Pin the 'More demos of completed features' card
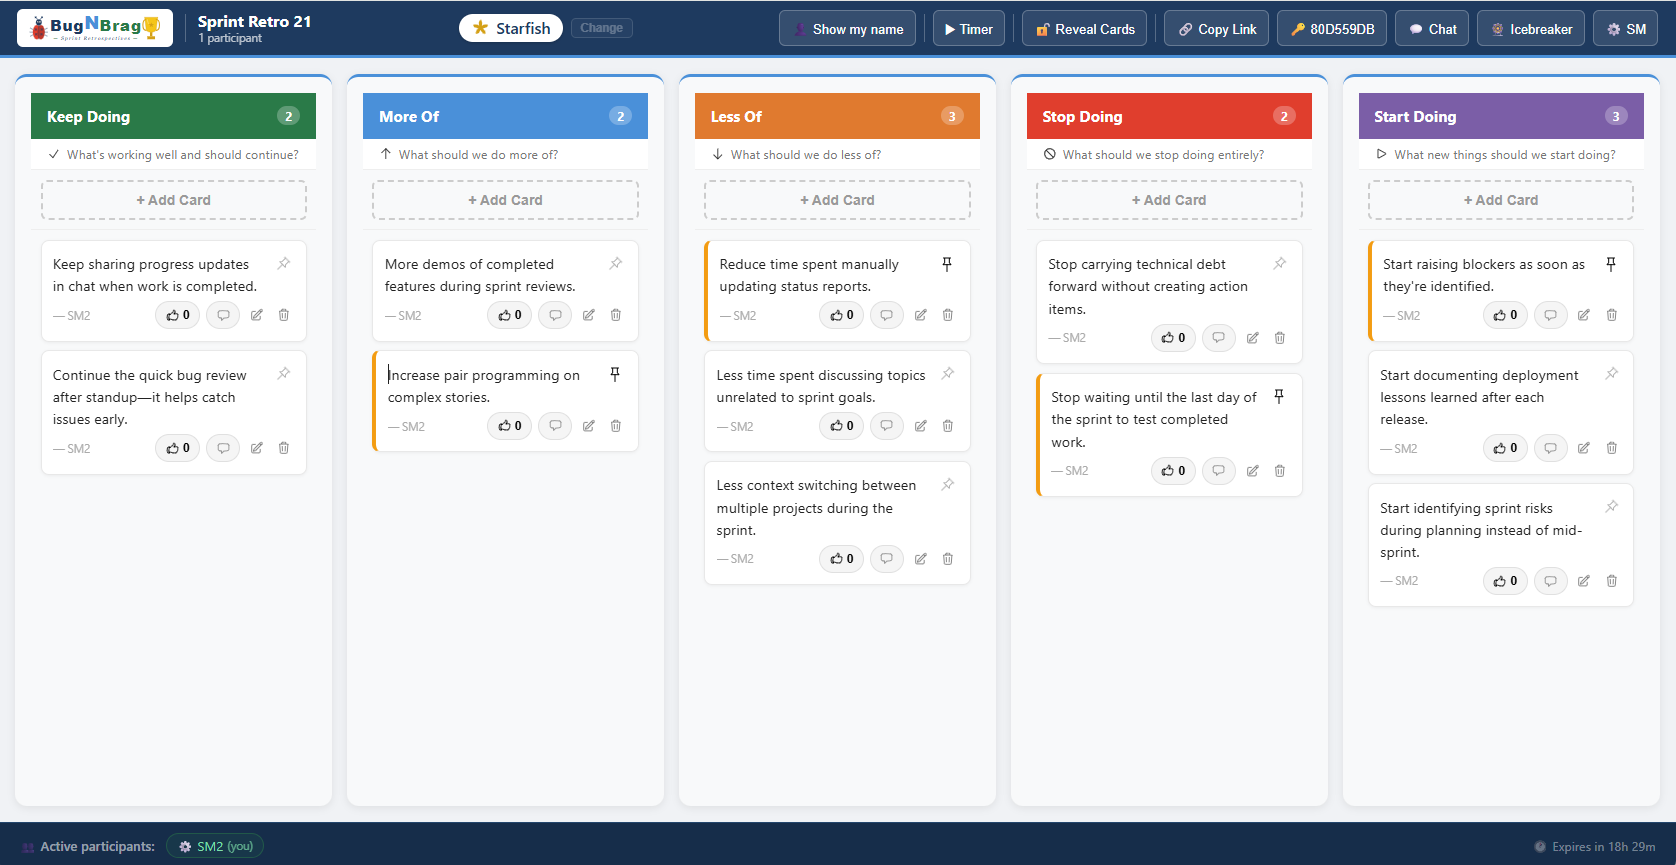The width and height of the screenshot is (1676, 865). tap(616, 264)
